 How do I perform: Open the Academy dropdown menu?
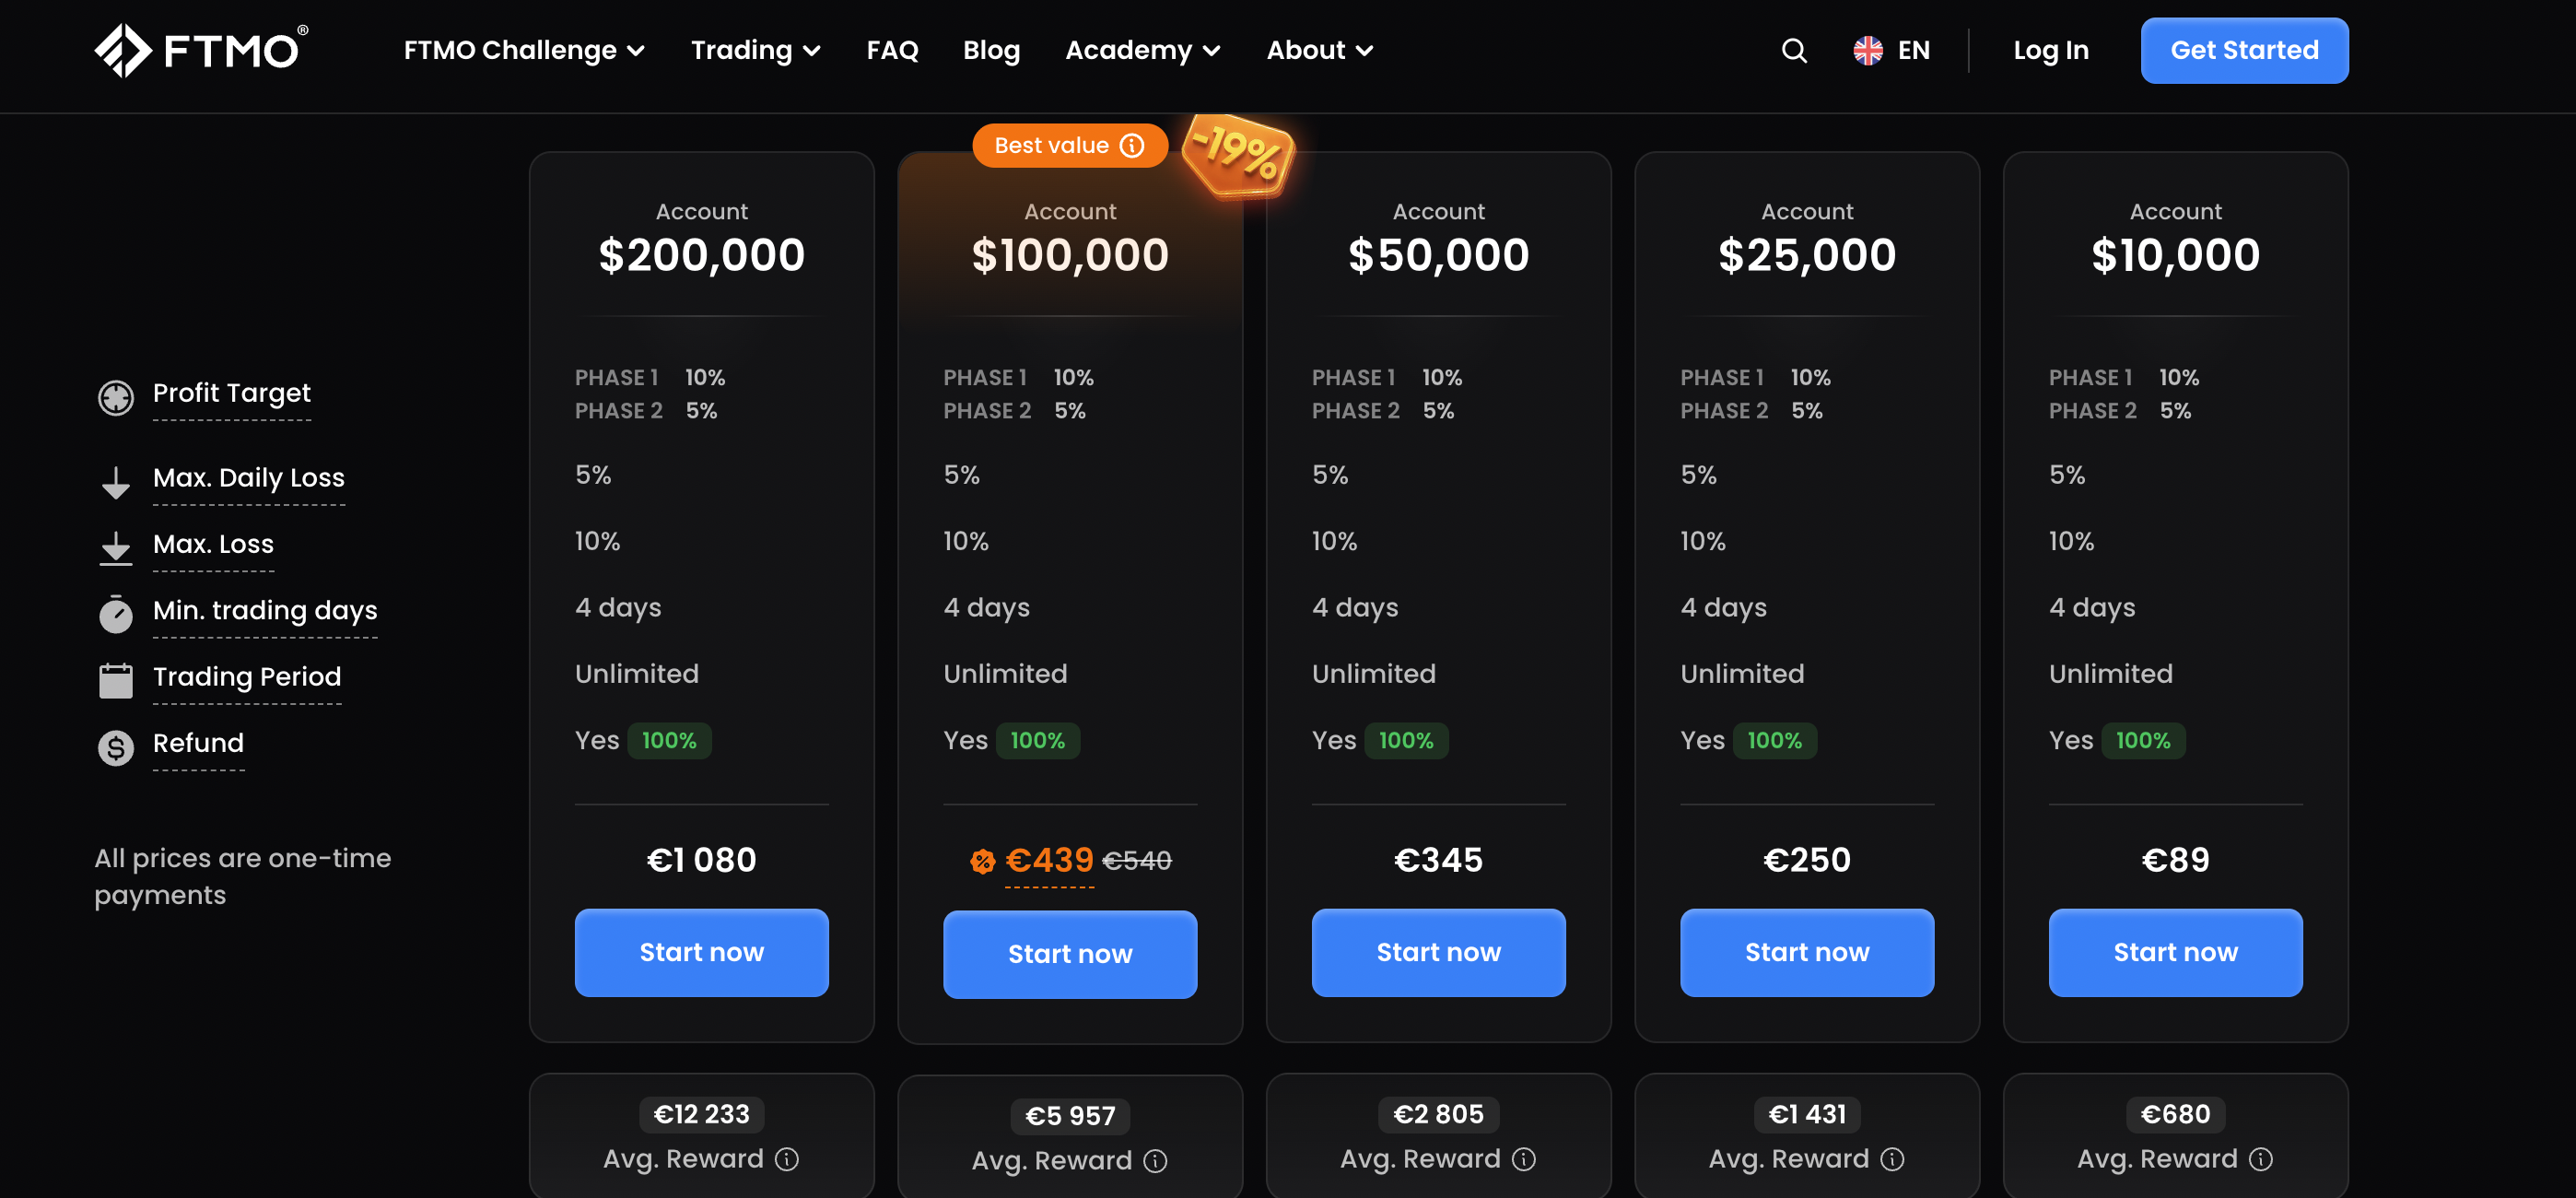tap(1142, 50)
